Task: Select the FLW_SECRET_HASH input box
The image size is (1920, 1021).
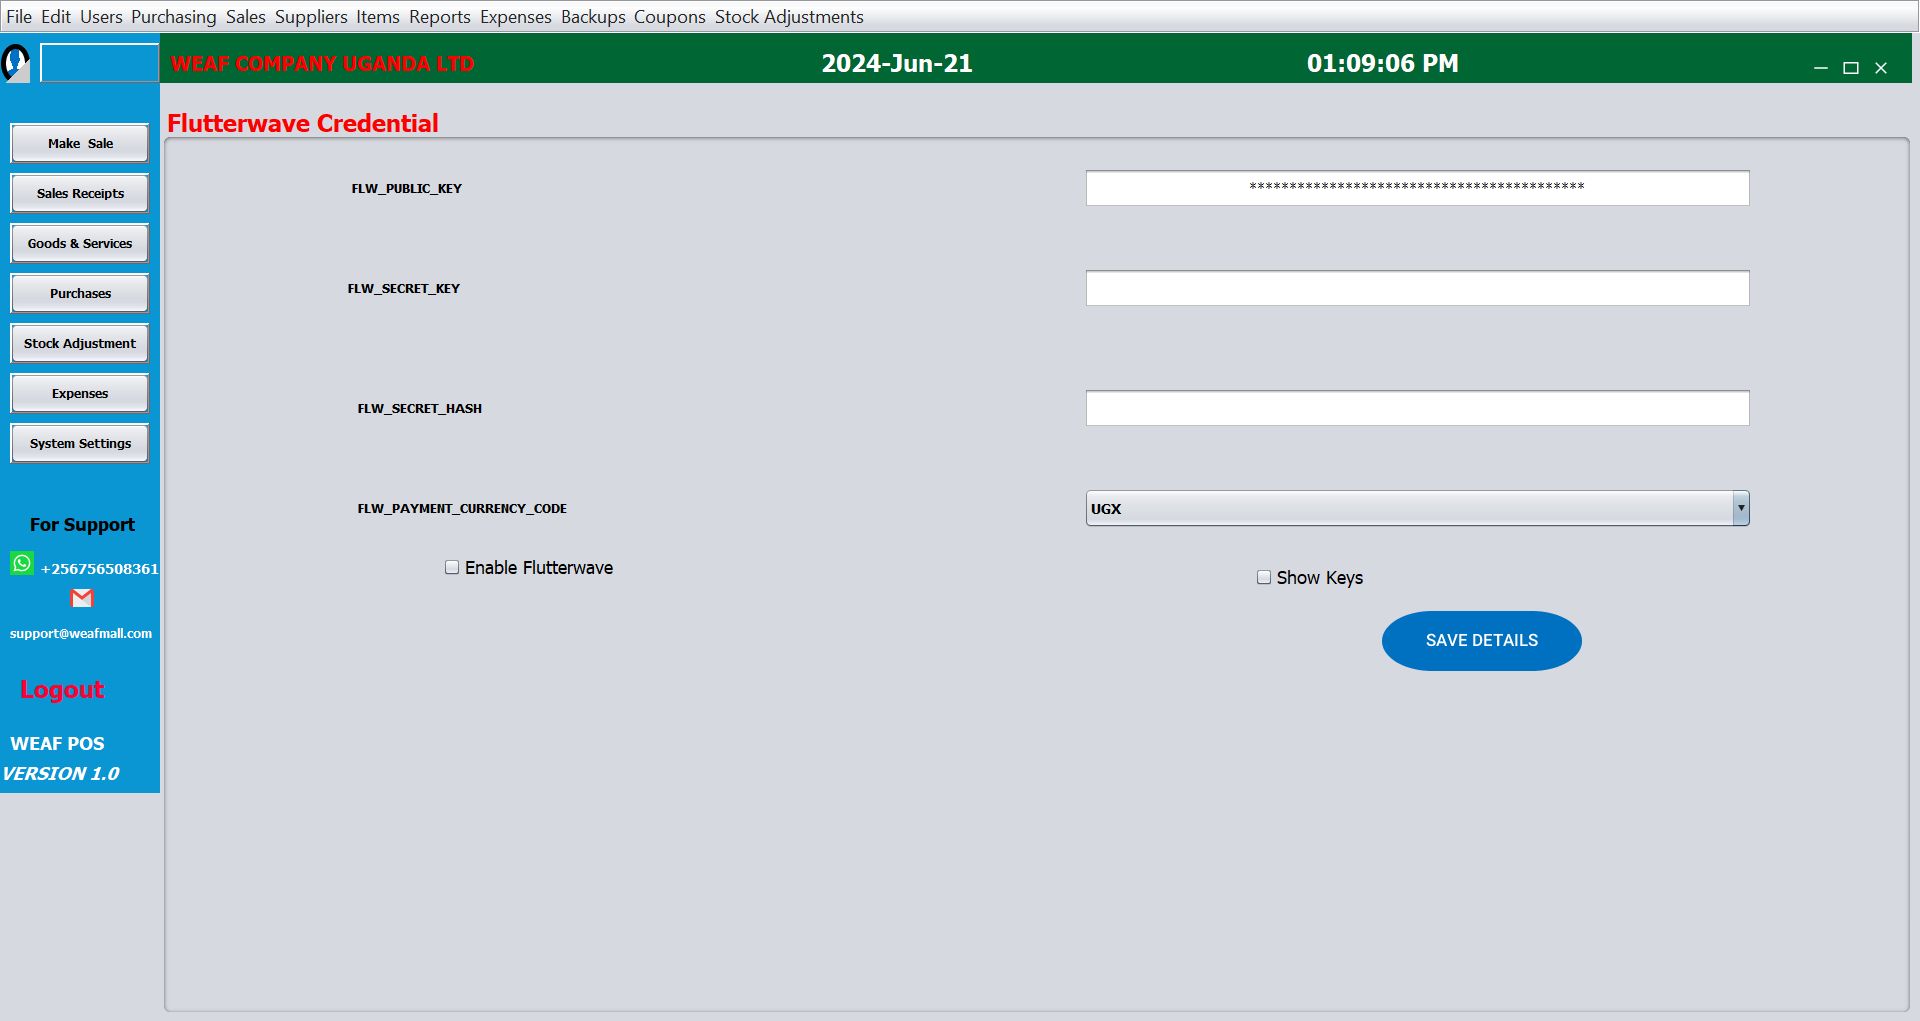Action: 1417,408
